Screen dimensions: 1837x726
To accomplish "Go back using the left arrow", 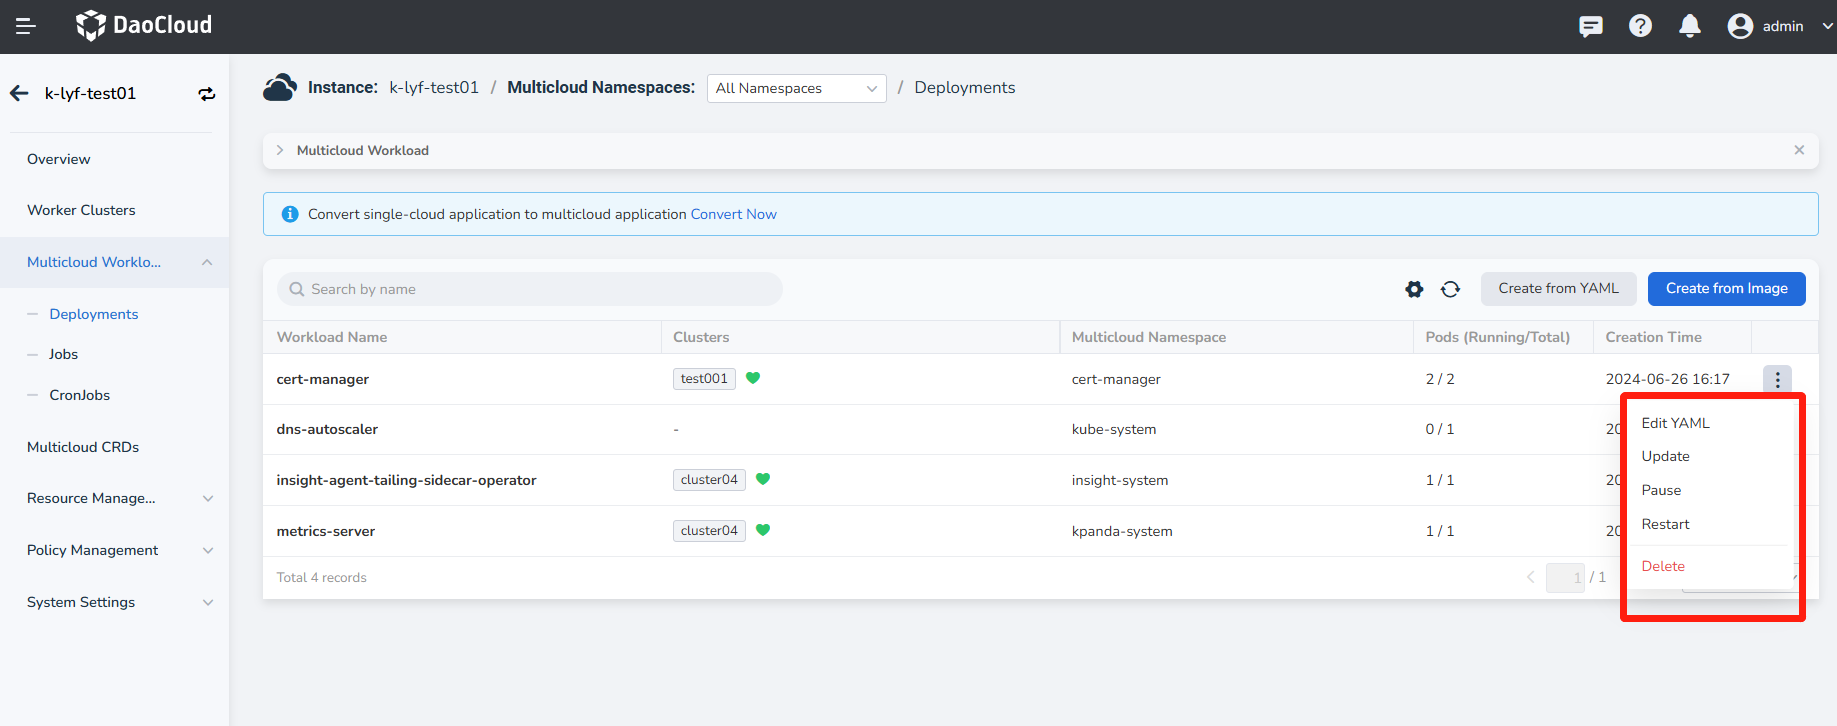I will (x=19, y=93).
